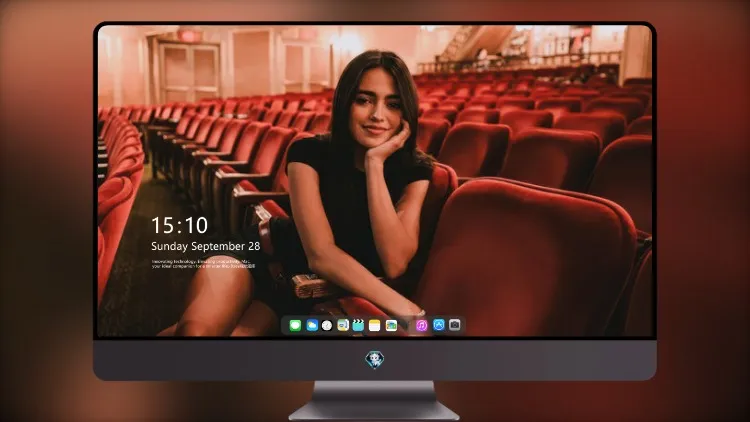Open the green Messages app in dock
This screenshot has width=750, height=422.
pyautogui.click(x=295, y=325)
